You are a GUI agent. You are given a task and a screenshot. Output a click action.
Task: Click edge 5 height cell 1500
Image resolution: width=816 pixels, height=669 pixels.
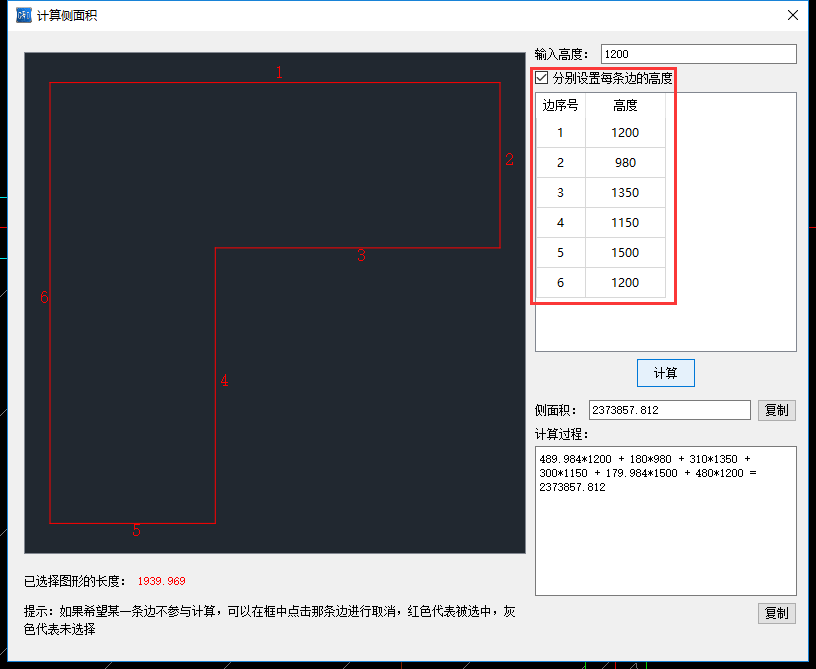[625, 252]
